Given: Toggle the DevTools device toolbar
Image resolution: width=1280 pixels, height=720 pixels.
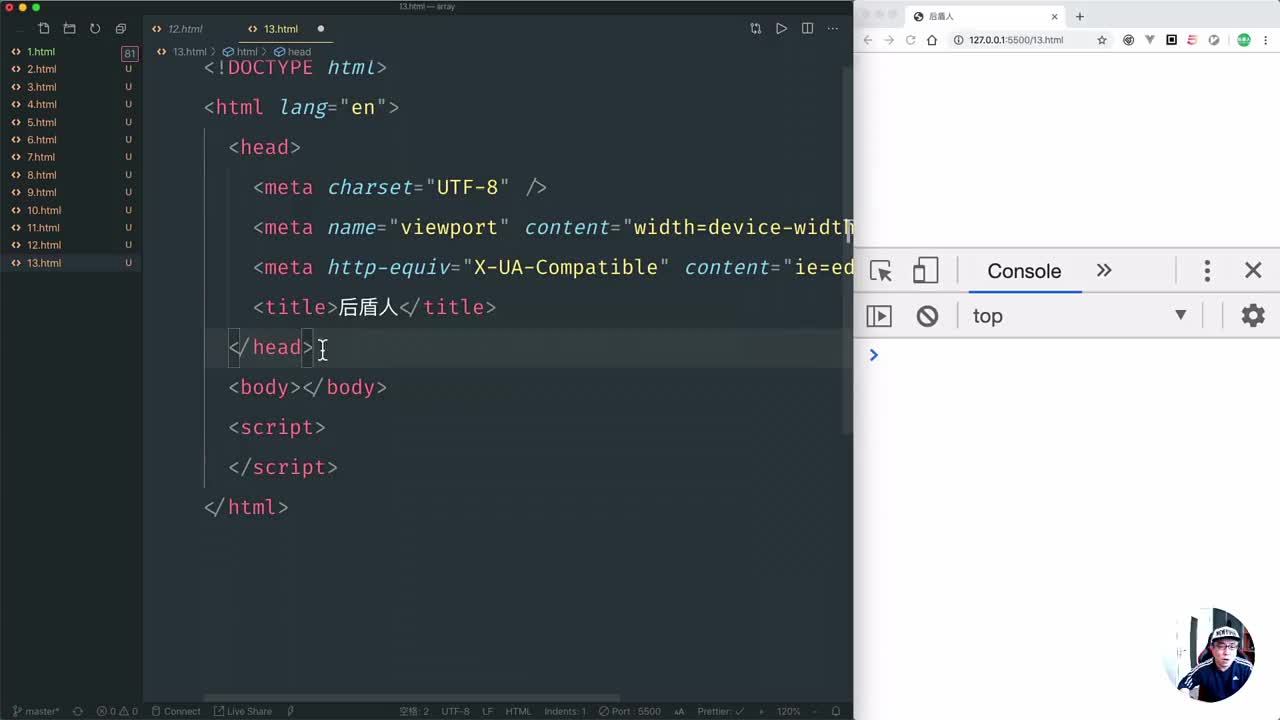Looking at the screenshot, I should point(926,271).
